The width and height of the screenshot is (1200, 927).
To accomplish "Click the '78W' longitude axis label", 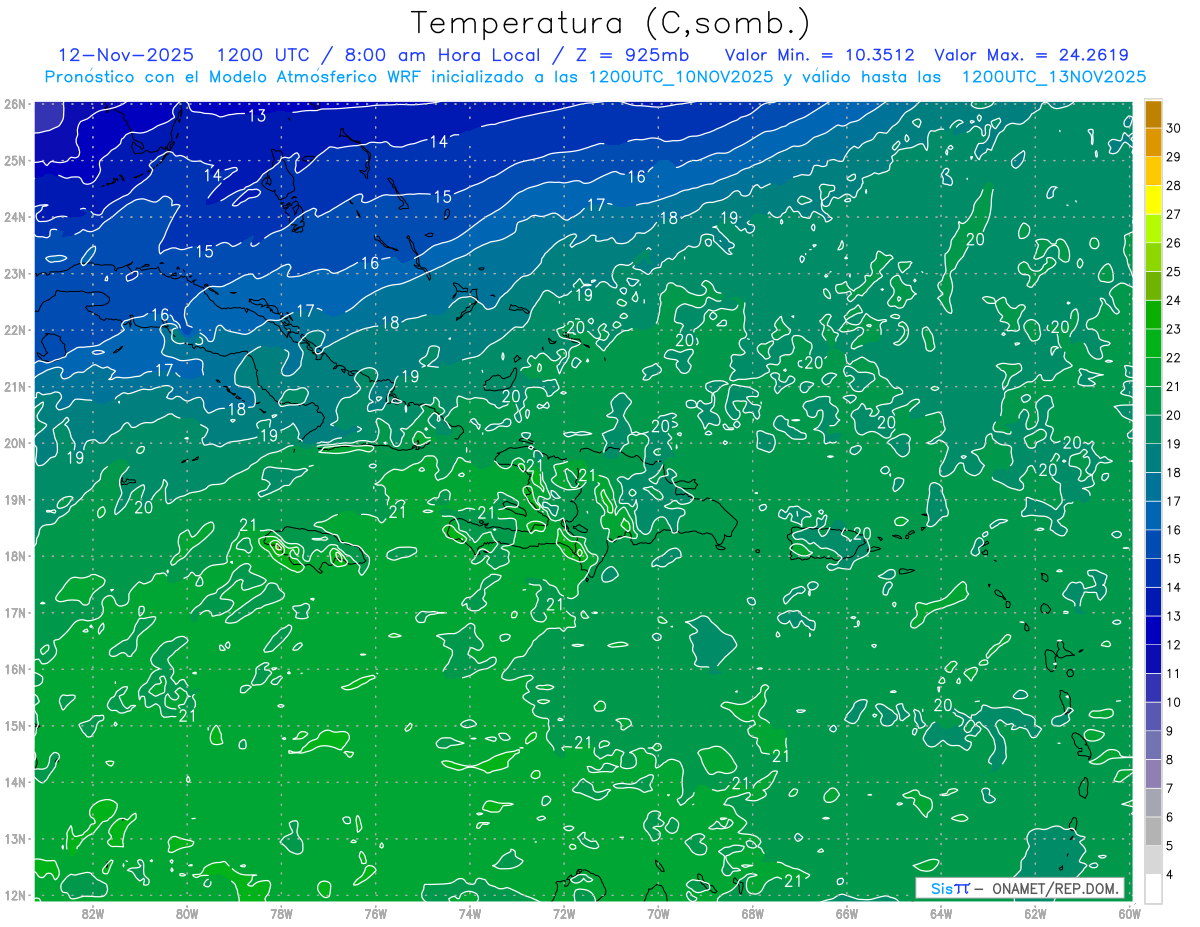I will [281, 913].
